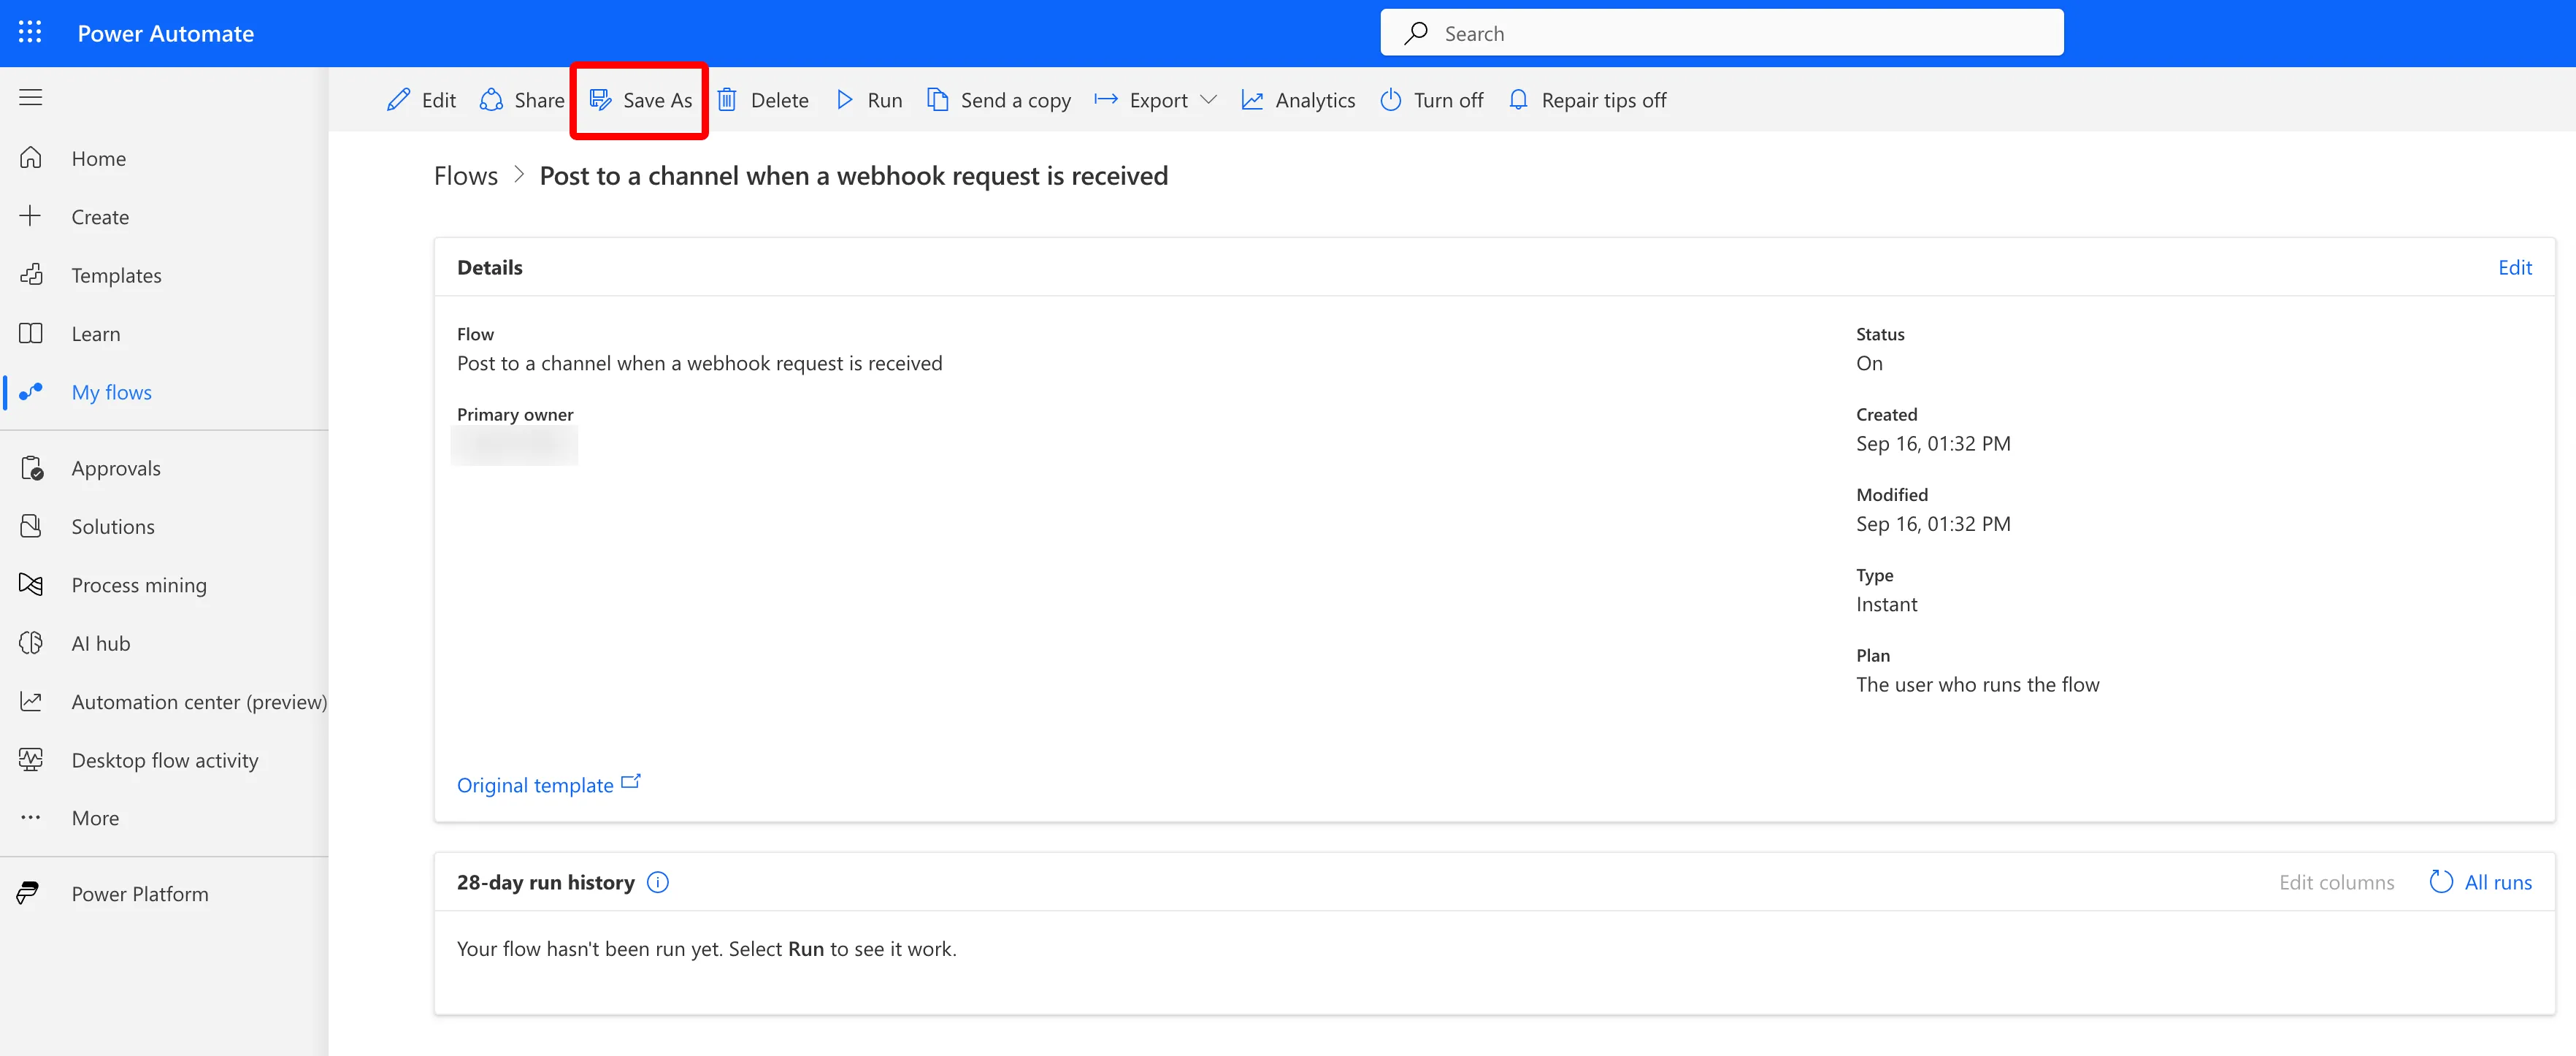
Task: Collapse the navigation hamburger menu
Action: pos(31,97)
